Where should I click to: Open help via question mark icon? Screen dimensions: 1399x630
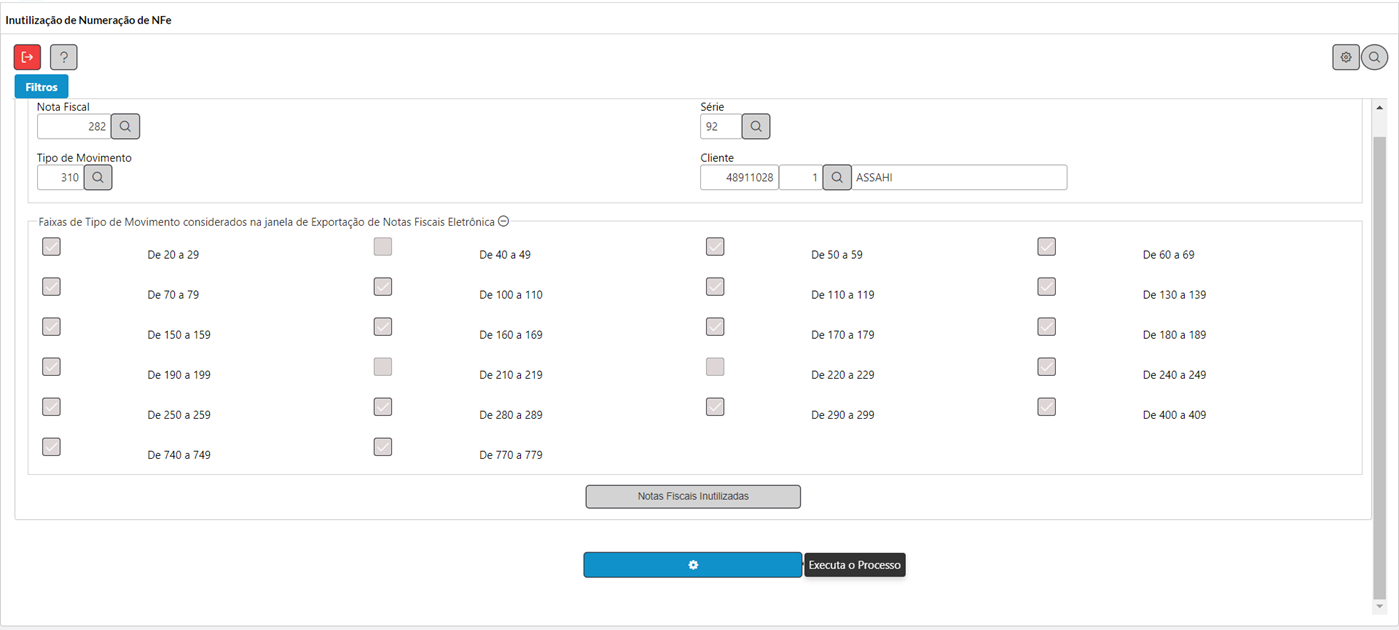pos(64,57)
